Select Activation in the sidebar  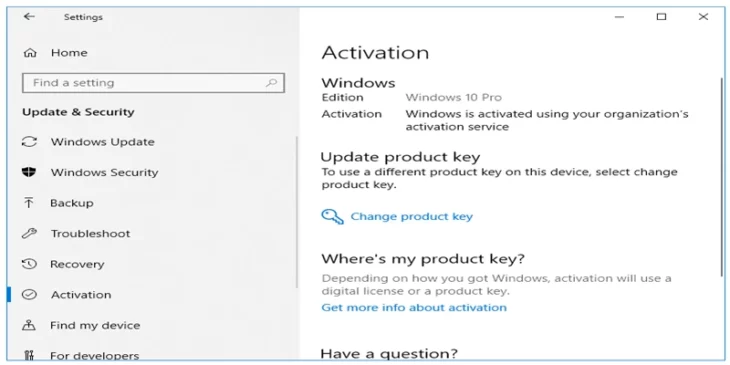(x=81, y=295)
